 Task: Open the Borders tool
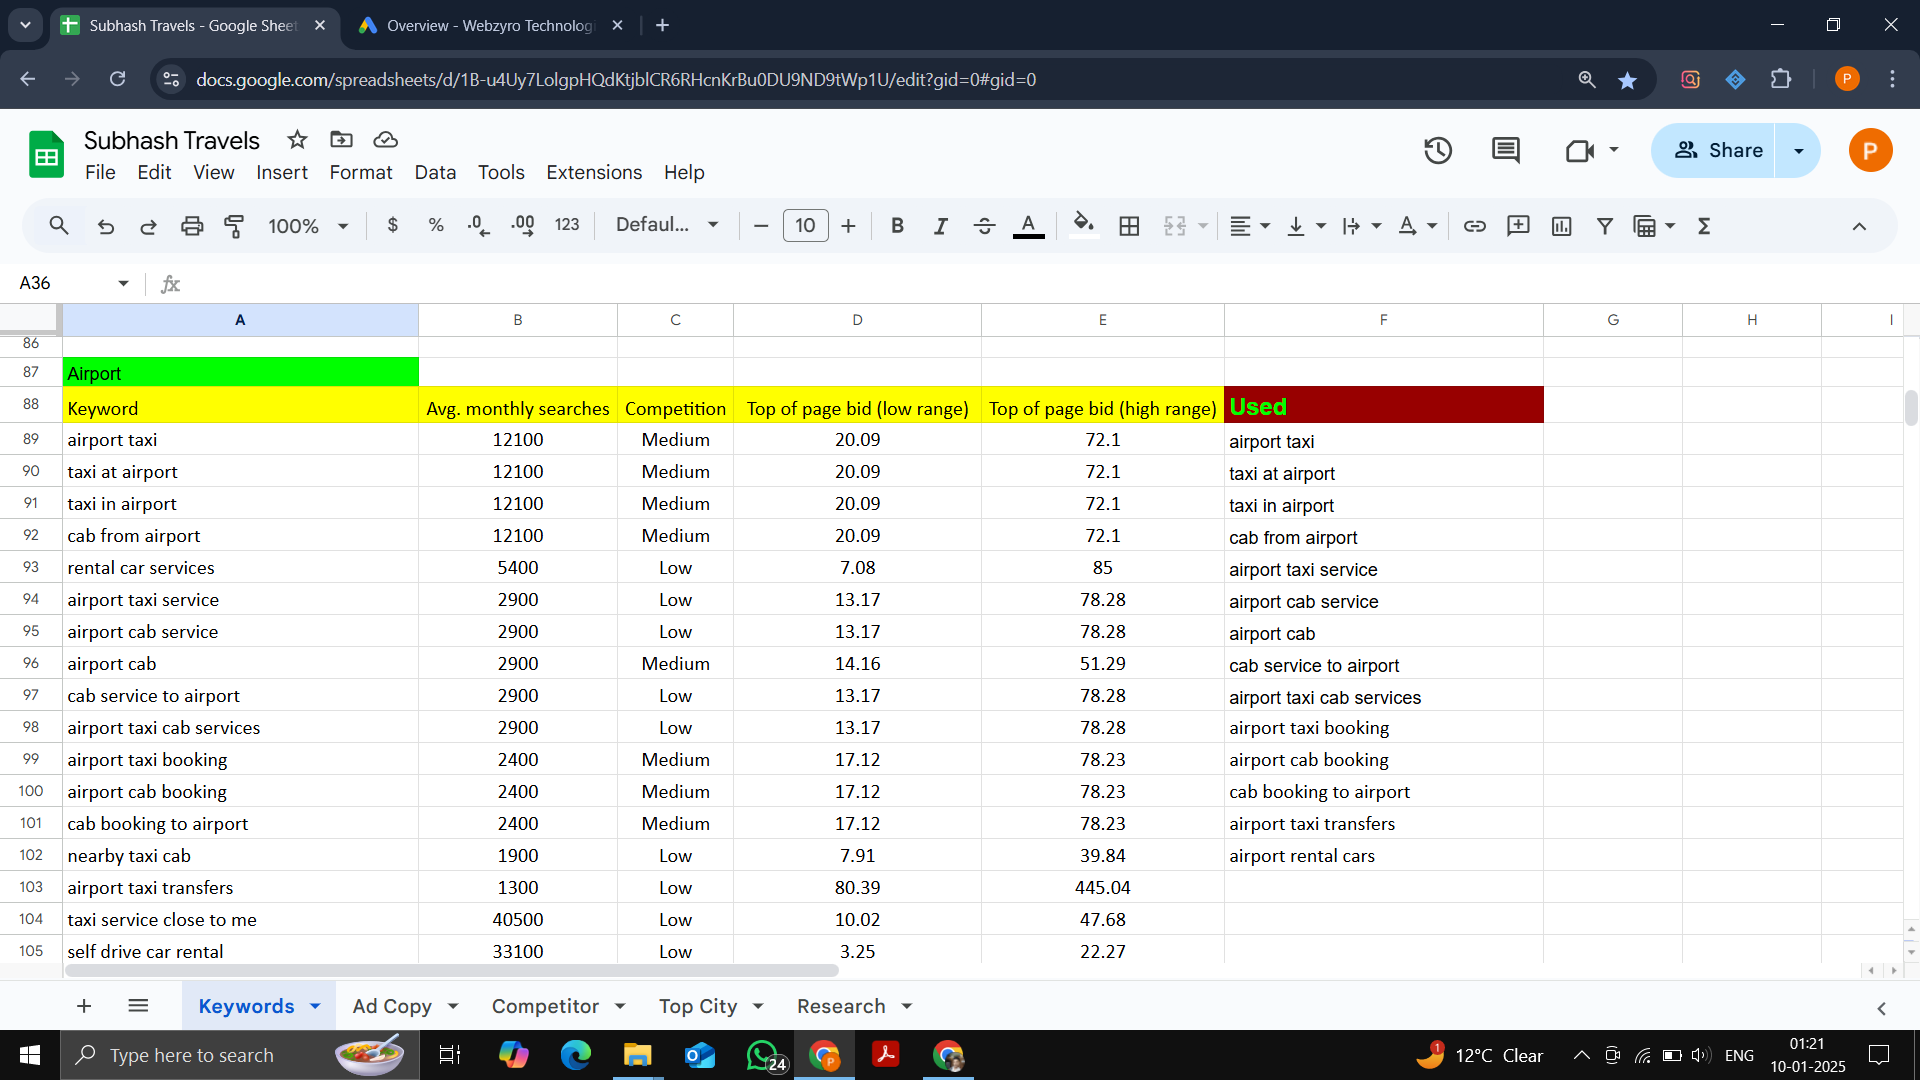[1129, 226]
